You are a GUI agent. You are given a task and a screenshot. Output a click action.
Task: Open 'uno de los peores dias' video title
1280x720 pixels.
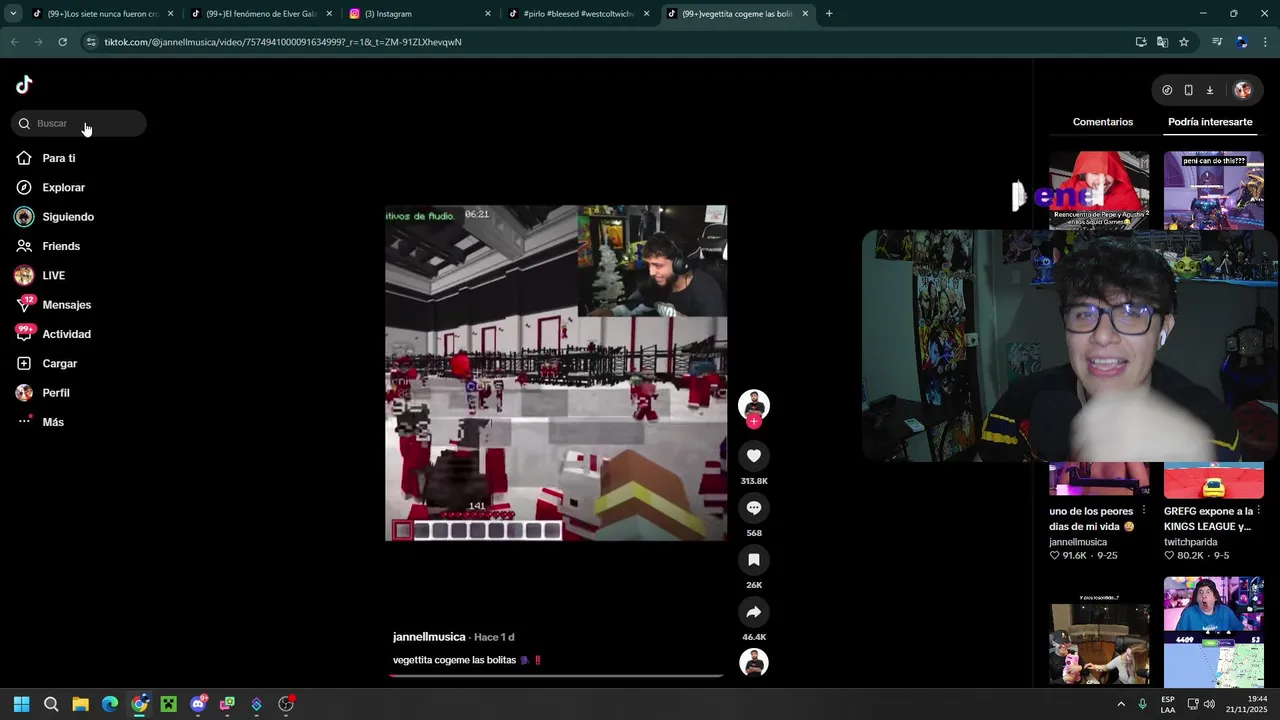pyautogui.click(x=1091, y=519)
